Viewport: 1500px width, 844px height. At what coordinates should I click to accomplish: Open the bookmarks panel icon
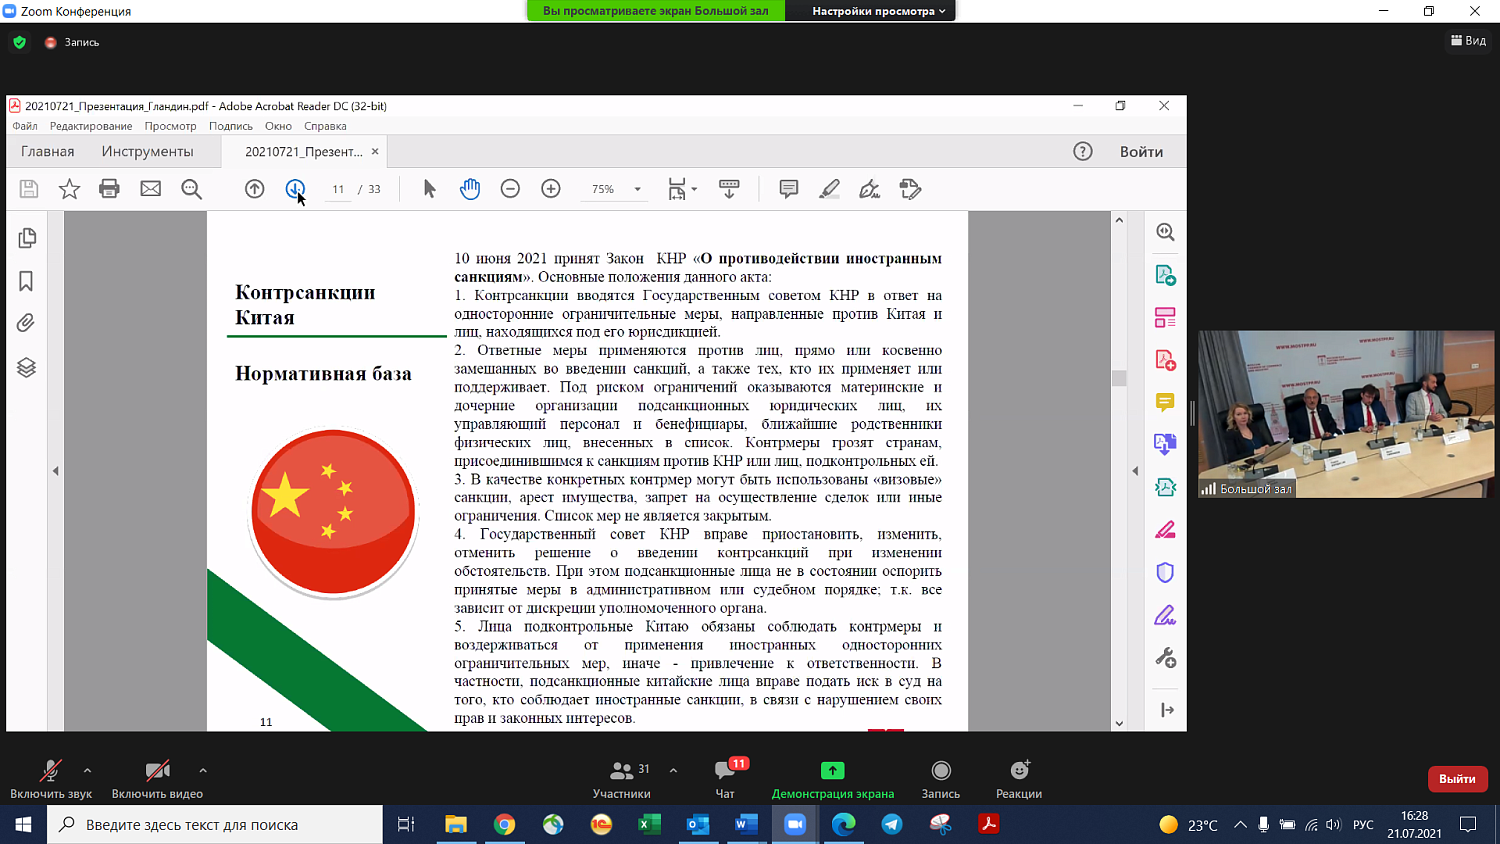click(26, 281)
